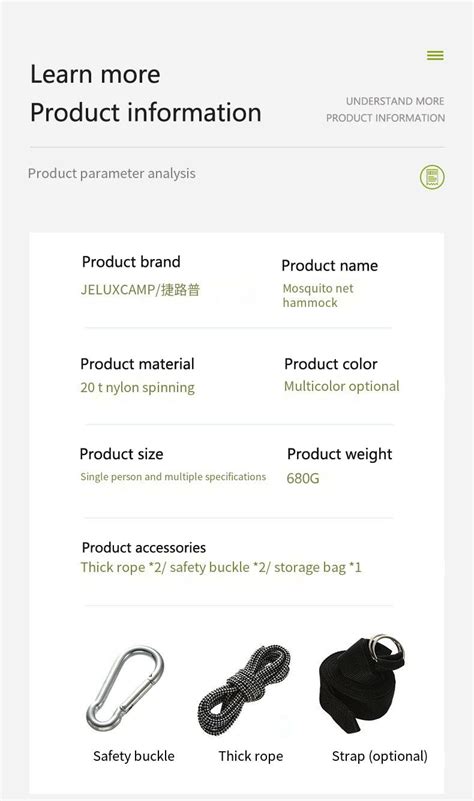Select the black strap image
The height and width of the screenshot is (801, 474).
(361, 686)
